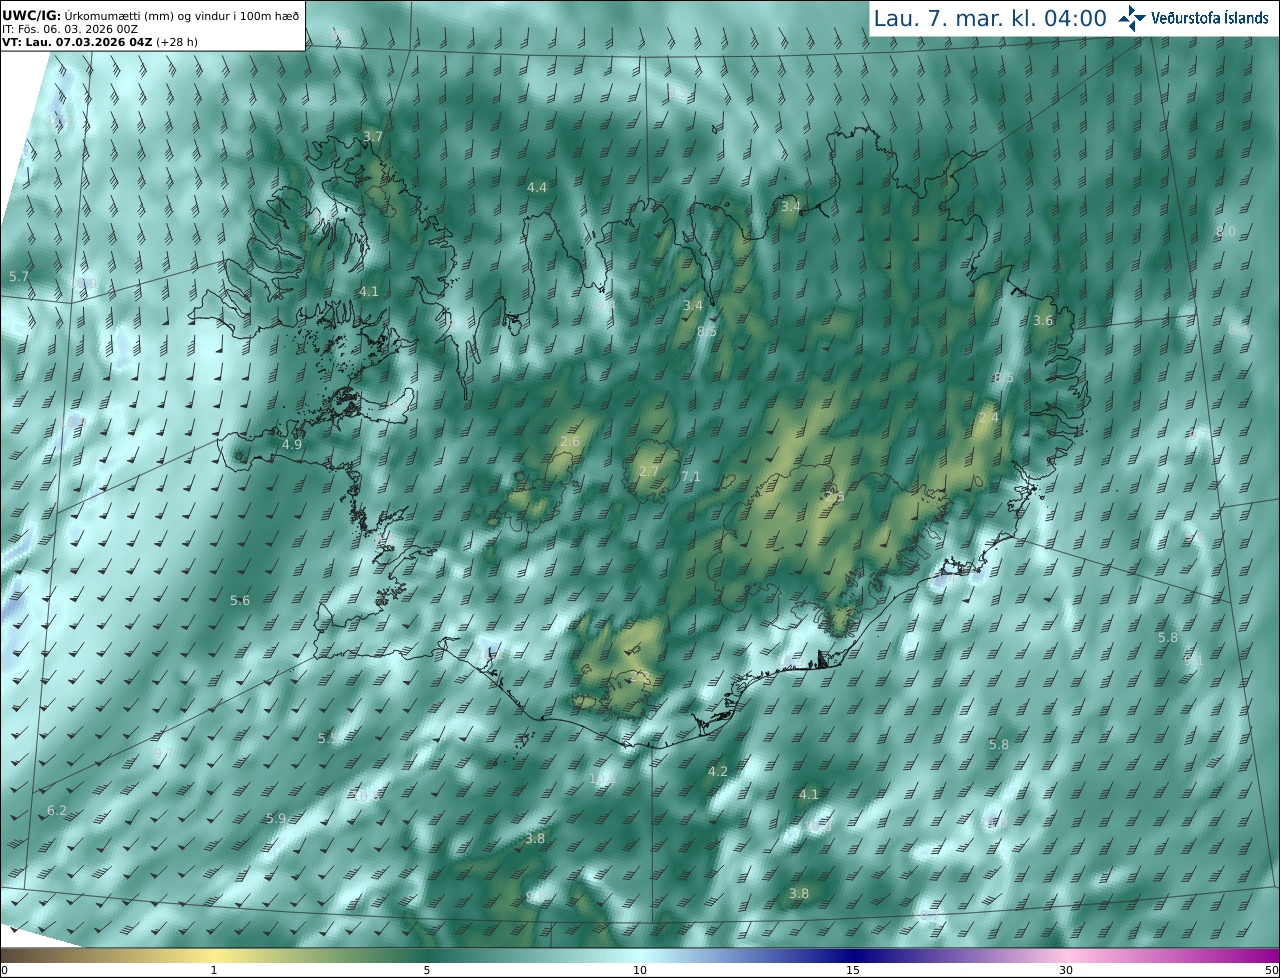1280x978 pixels.
Task: Click the 3.7 value on the map
Action: point(373,136)
